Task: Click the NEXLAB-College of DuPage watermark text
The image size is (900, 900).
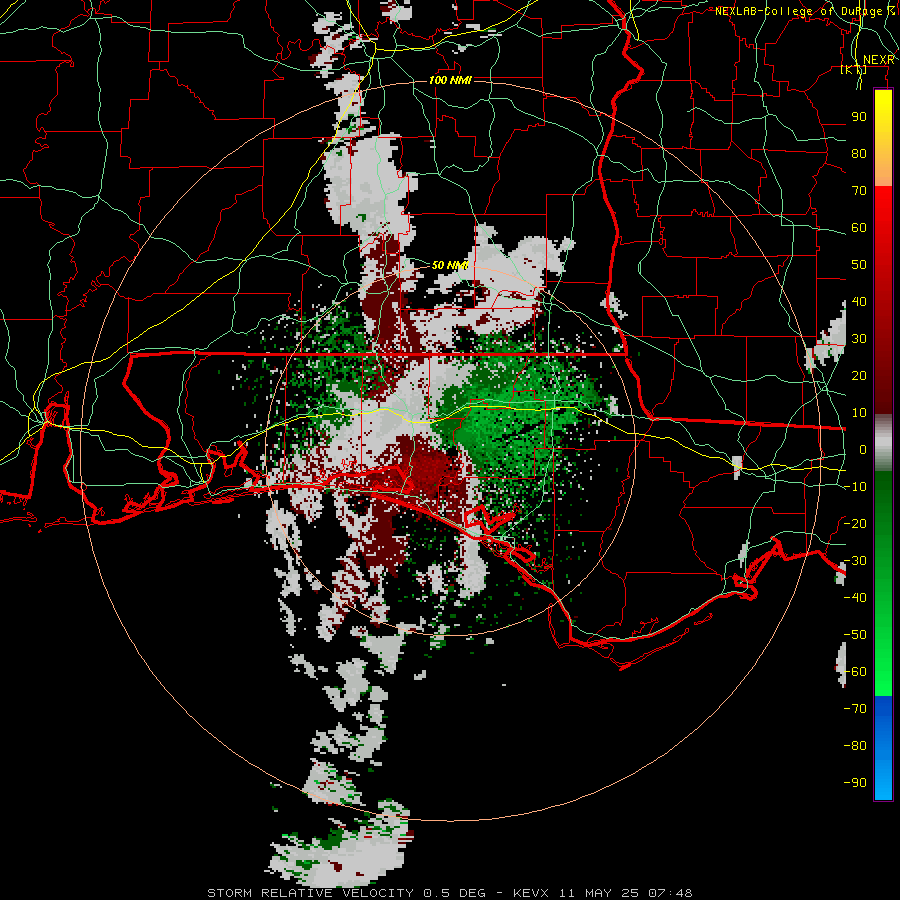Action: pos(805,11)
